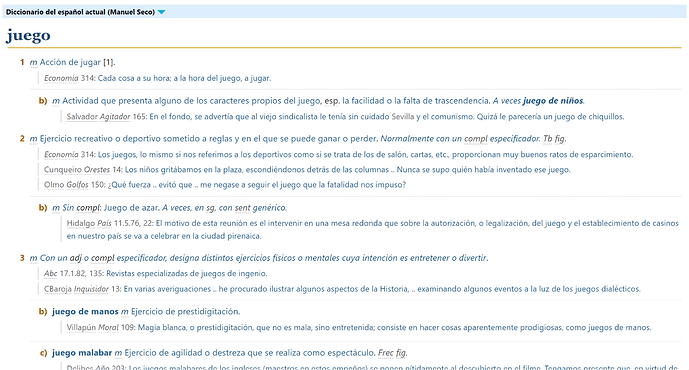689x370 pixels.
Task: Click the bold entry 'juego de manos'
Action: tap(85, 312)
